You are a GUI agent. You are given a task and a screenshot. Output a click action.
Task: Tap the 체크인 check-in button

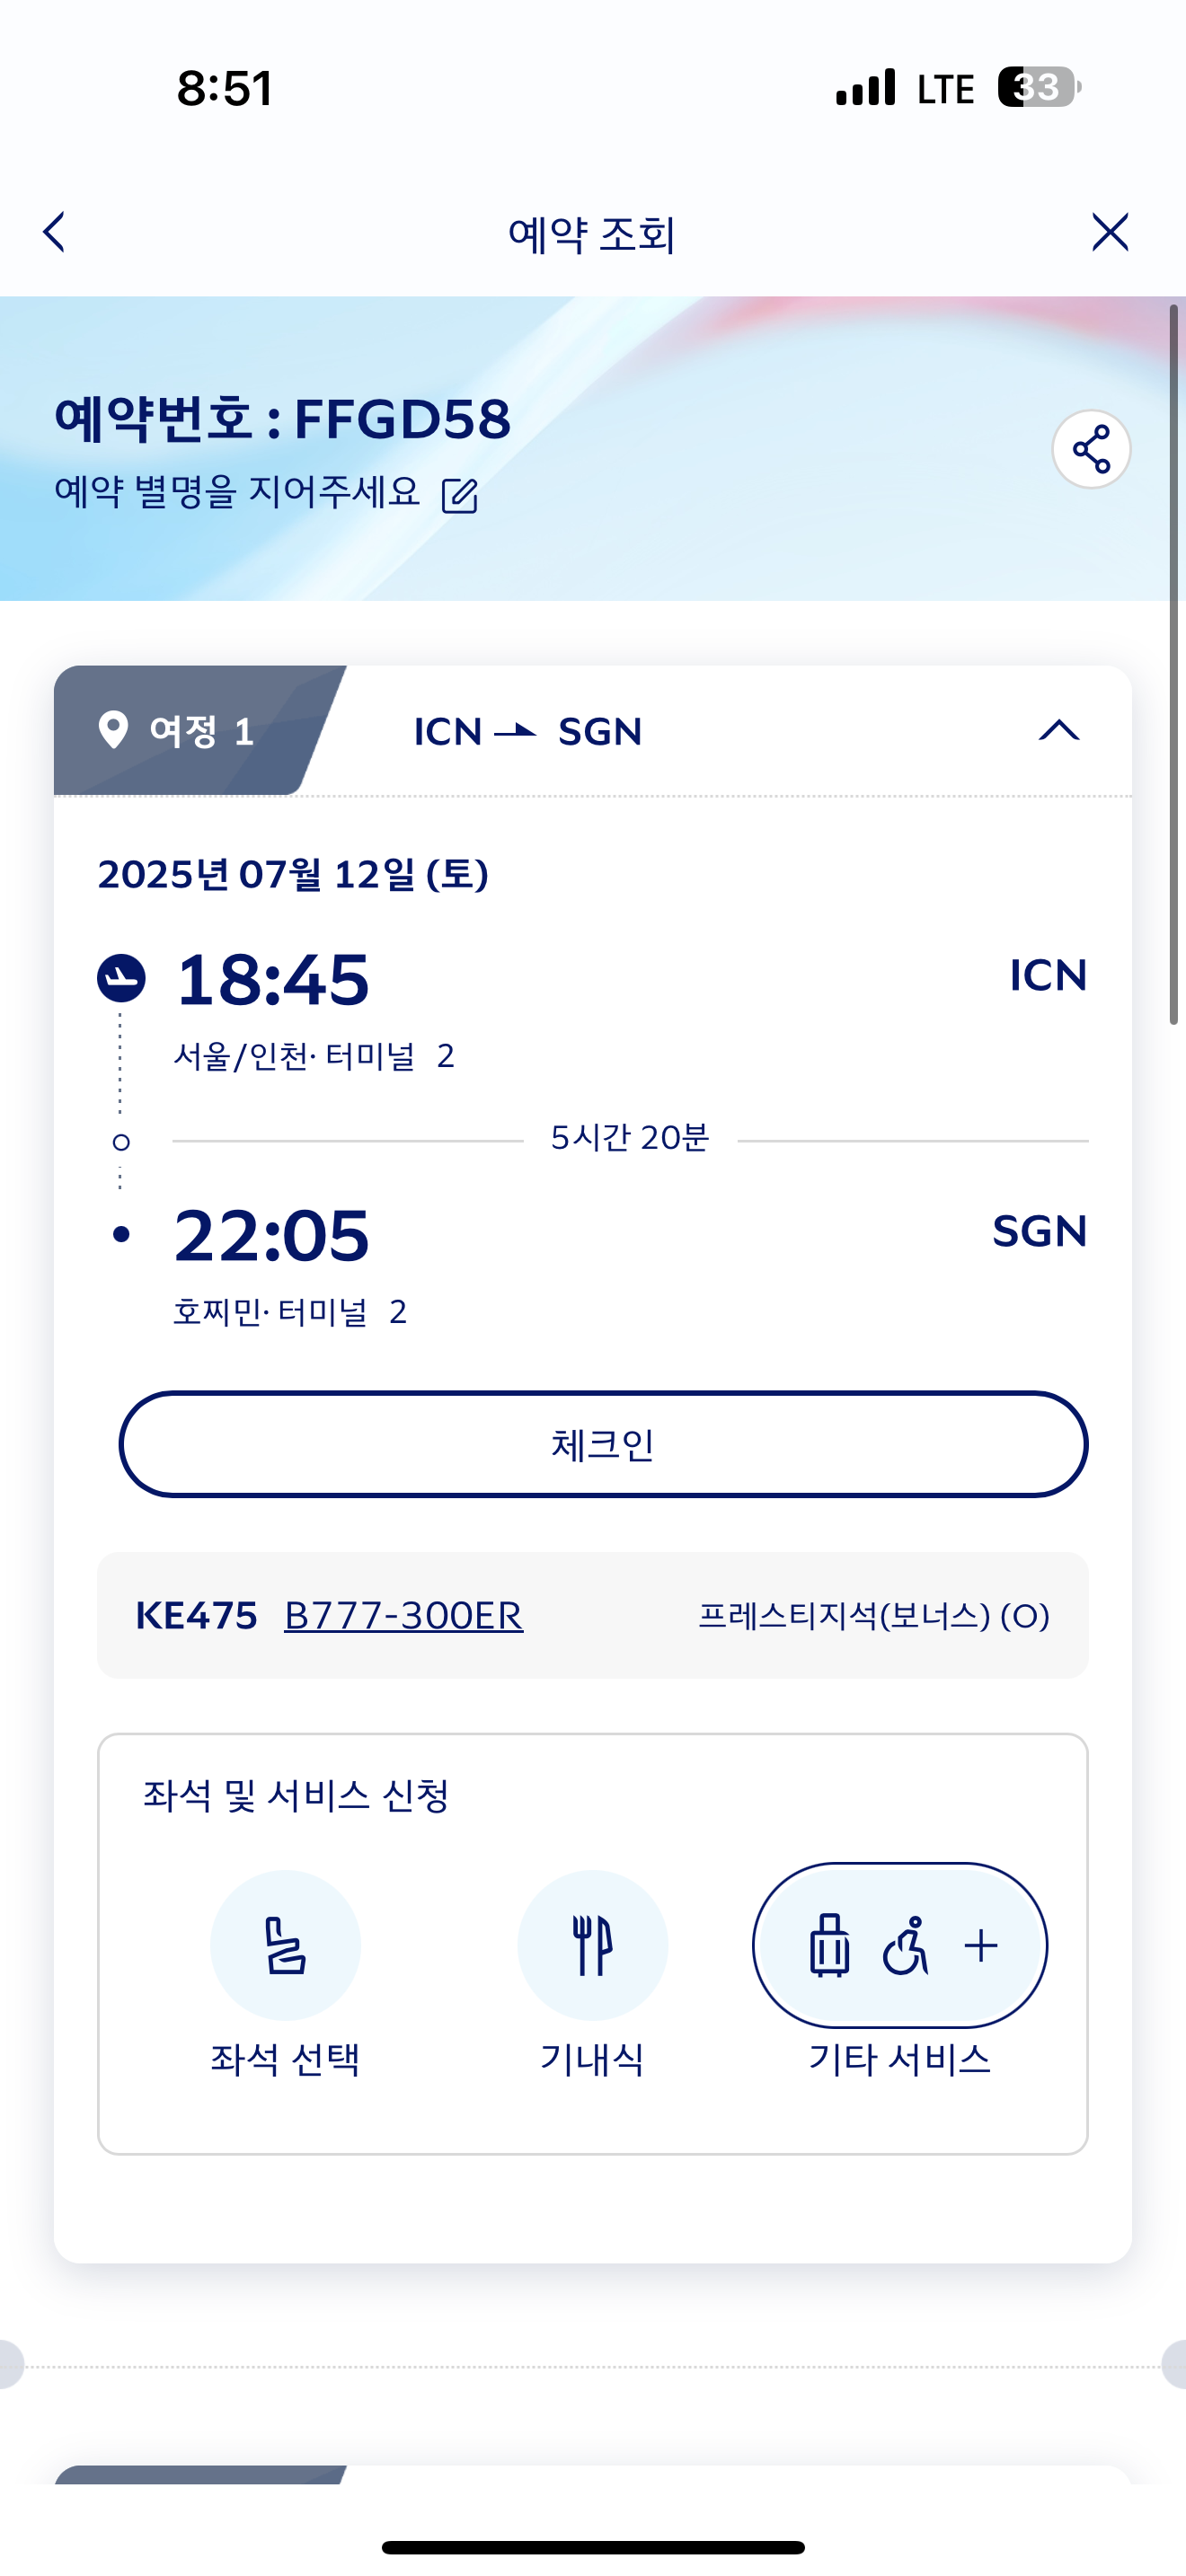pyautogui.click(x=603, y=1444)
